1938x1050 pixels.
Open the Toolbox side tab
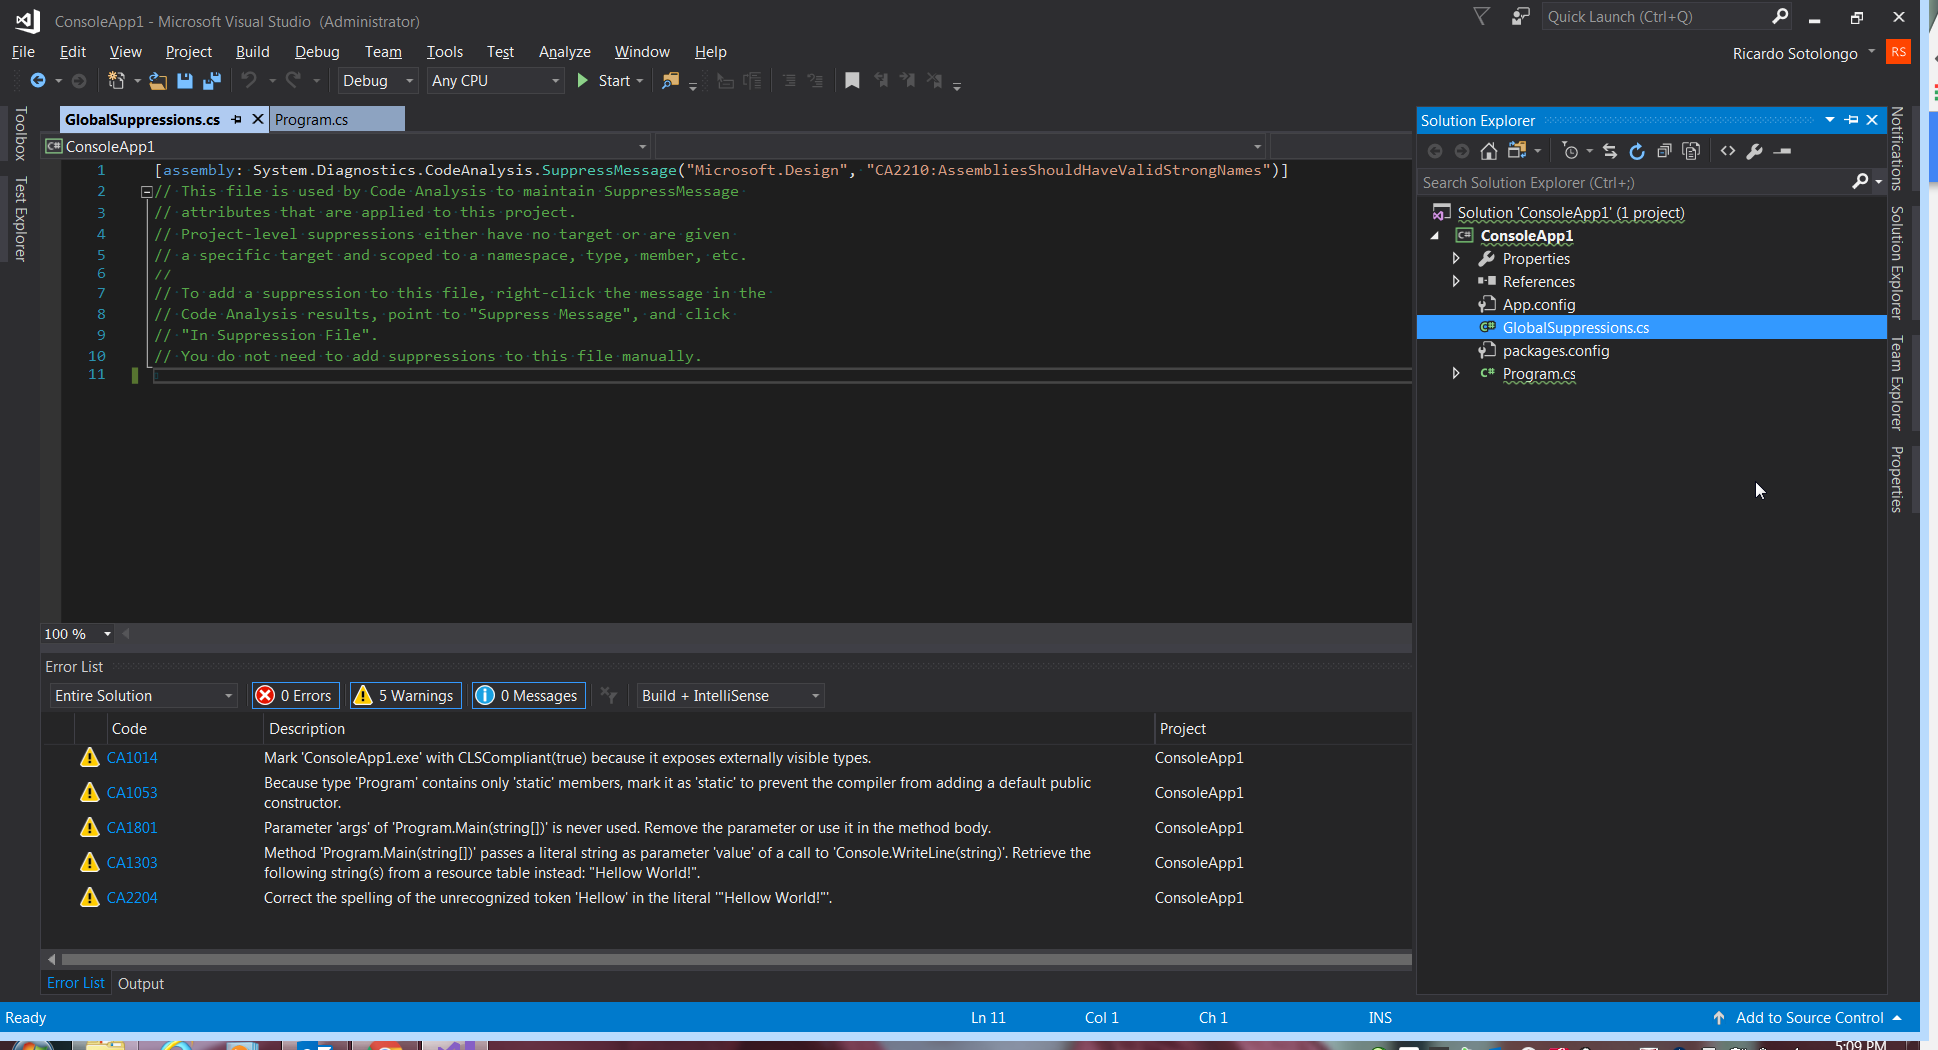coord(20,134)
